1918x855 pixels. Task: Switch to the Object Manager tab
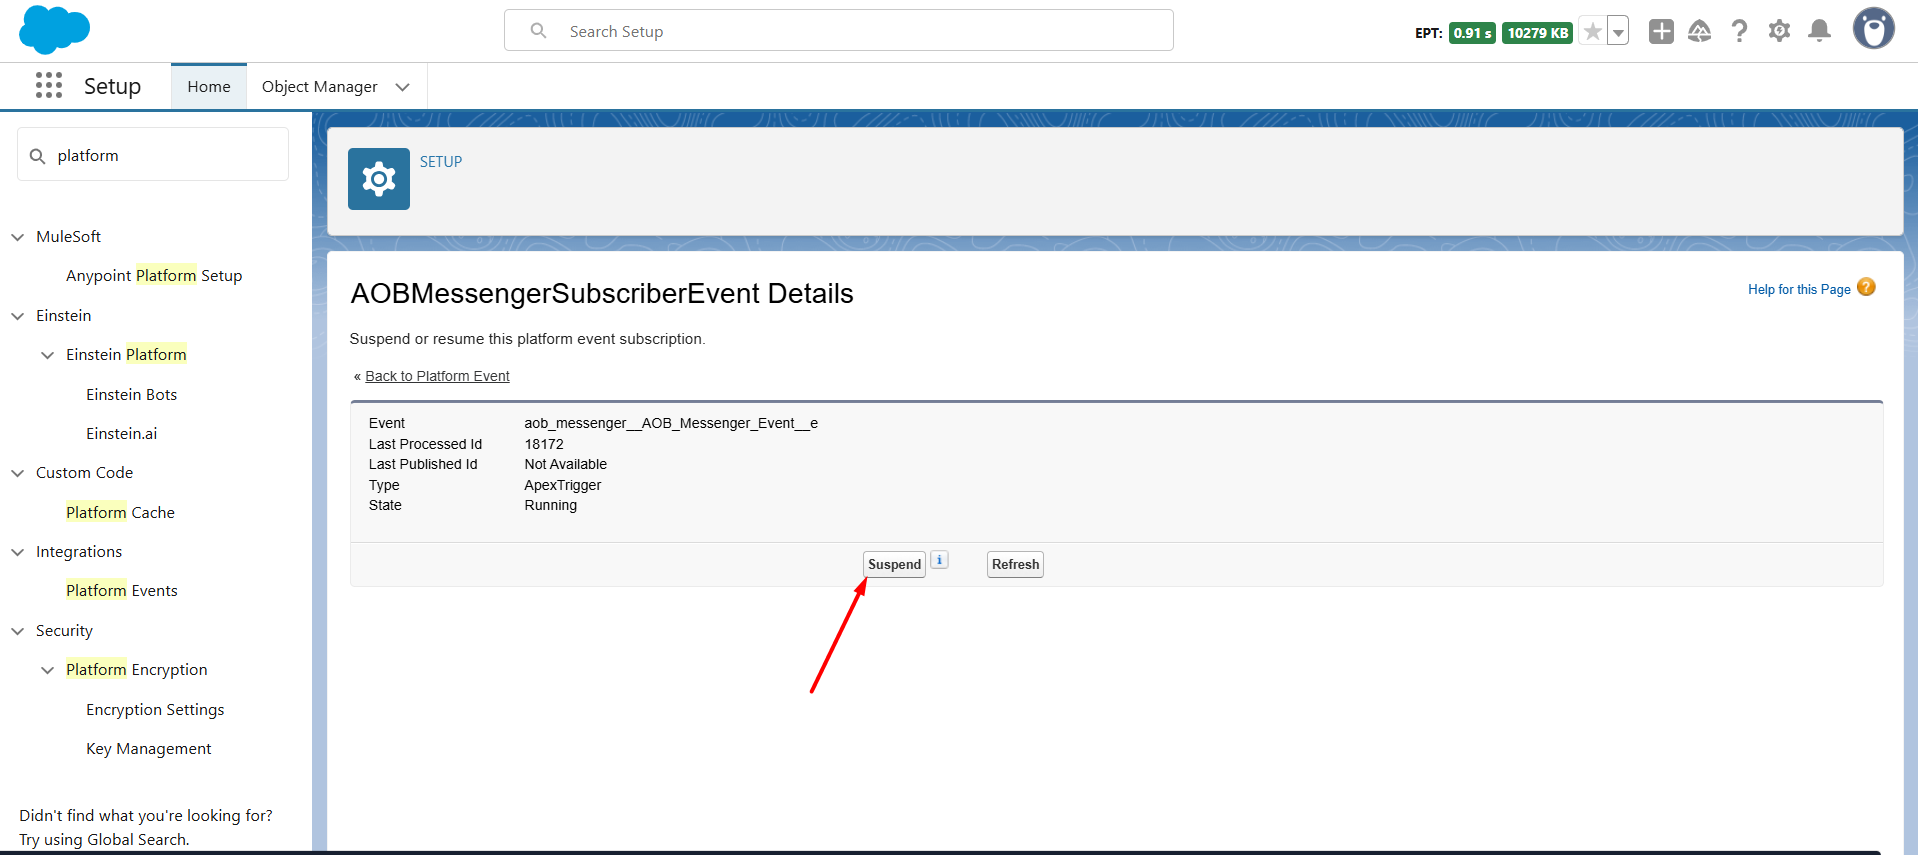click(x=320, y=87)
